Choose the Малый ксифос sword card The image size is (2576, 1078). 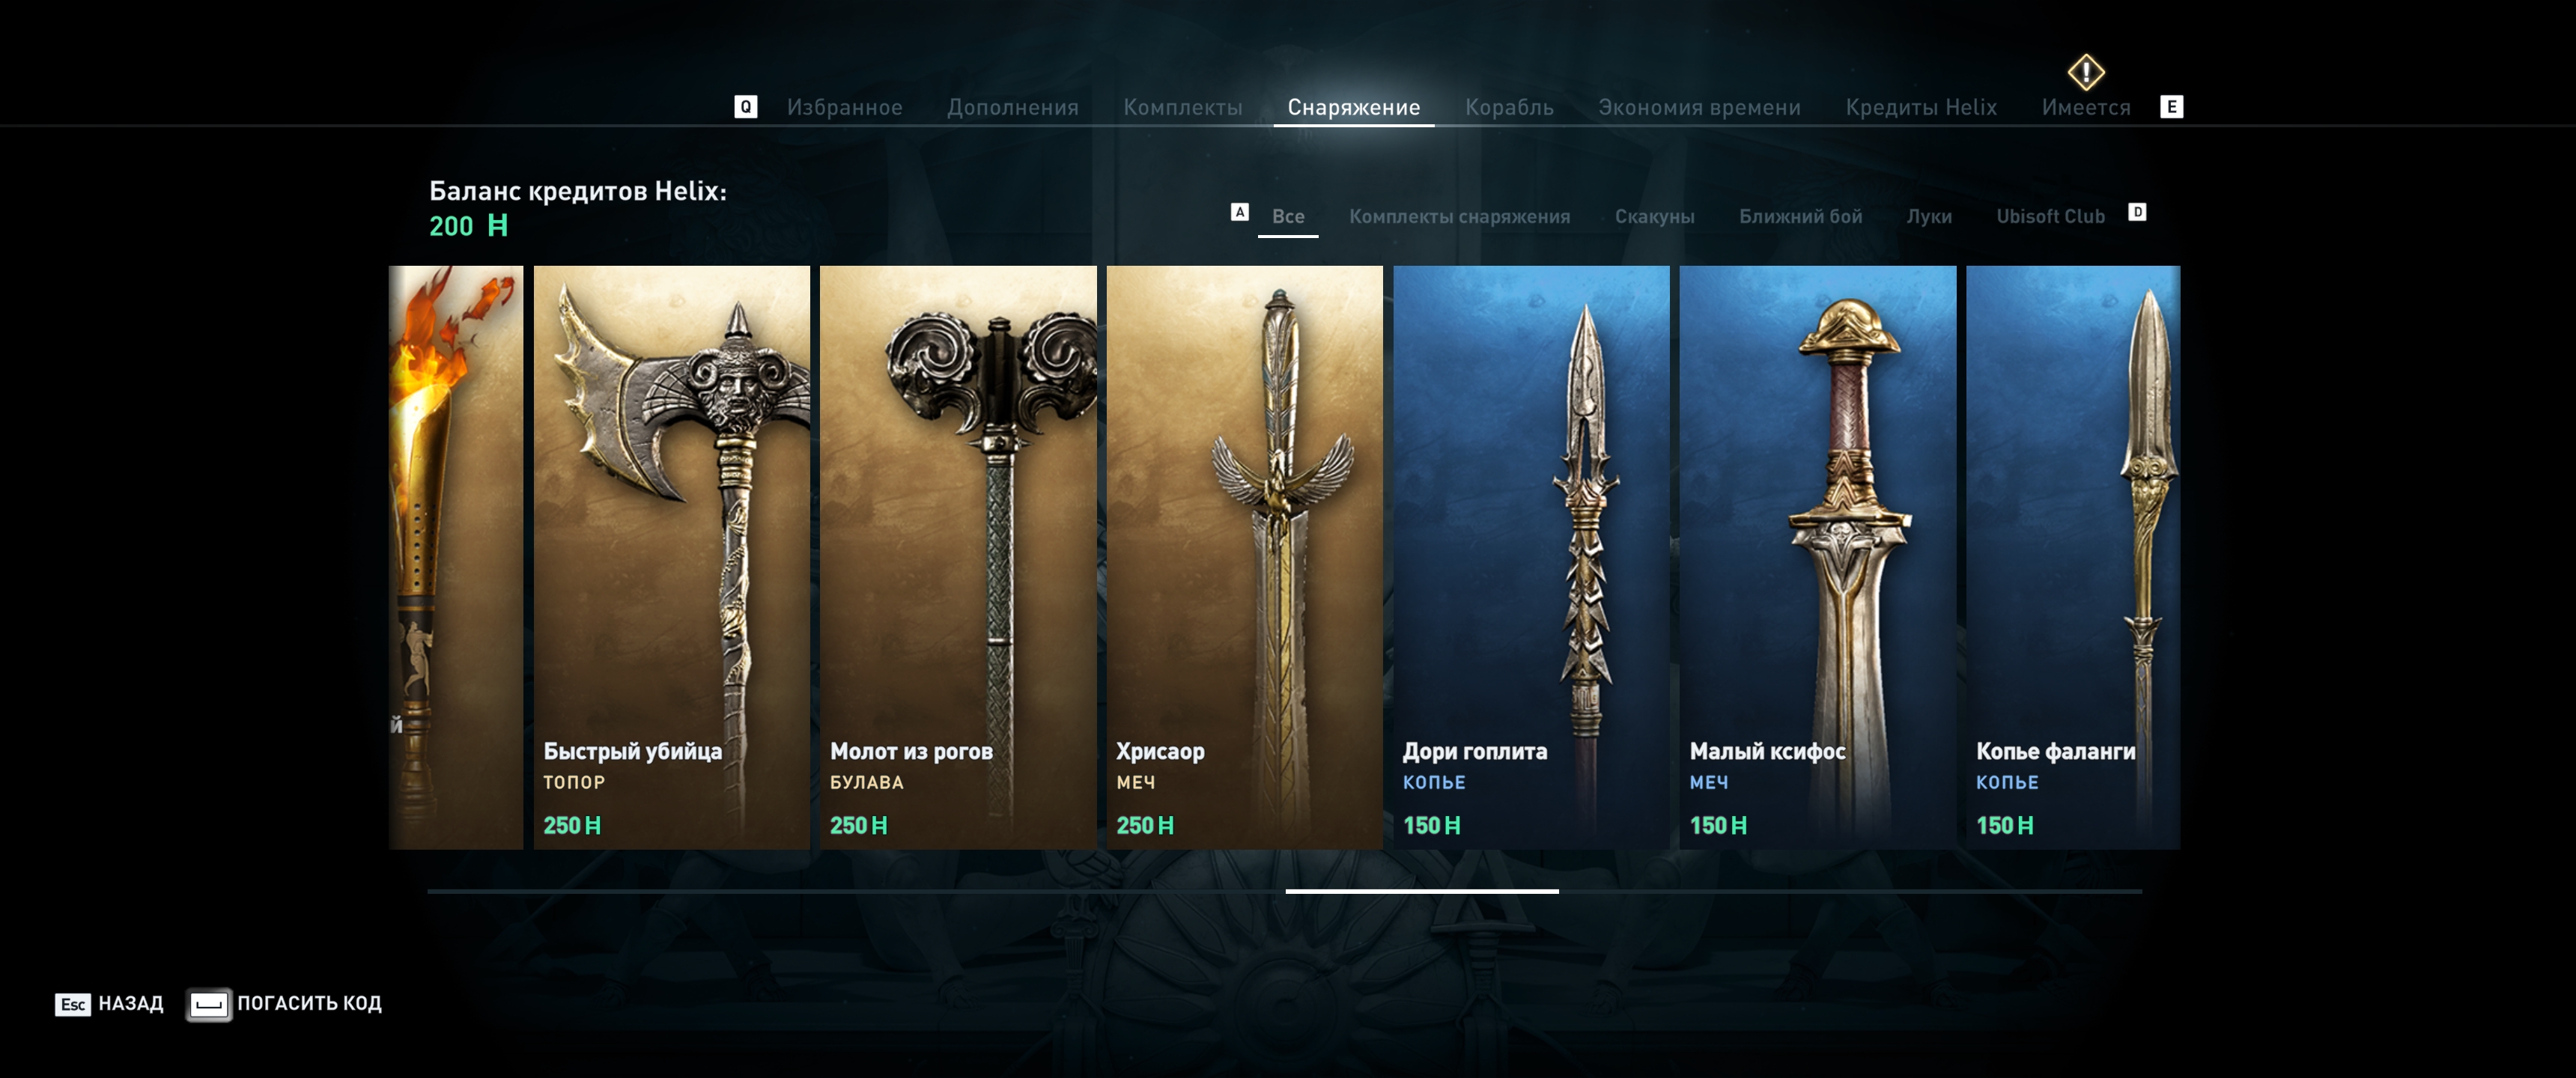(x=1817, y=557)
